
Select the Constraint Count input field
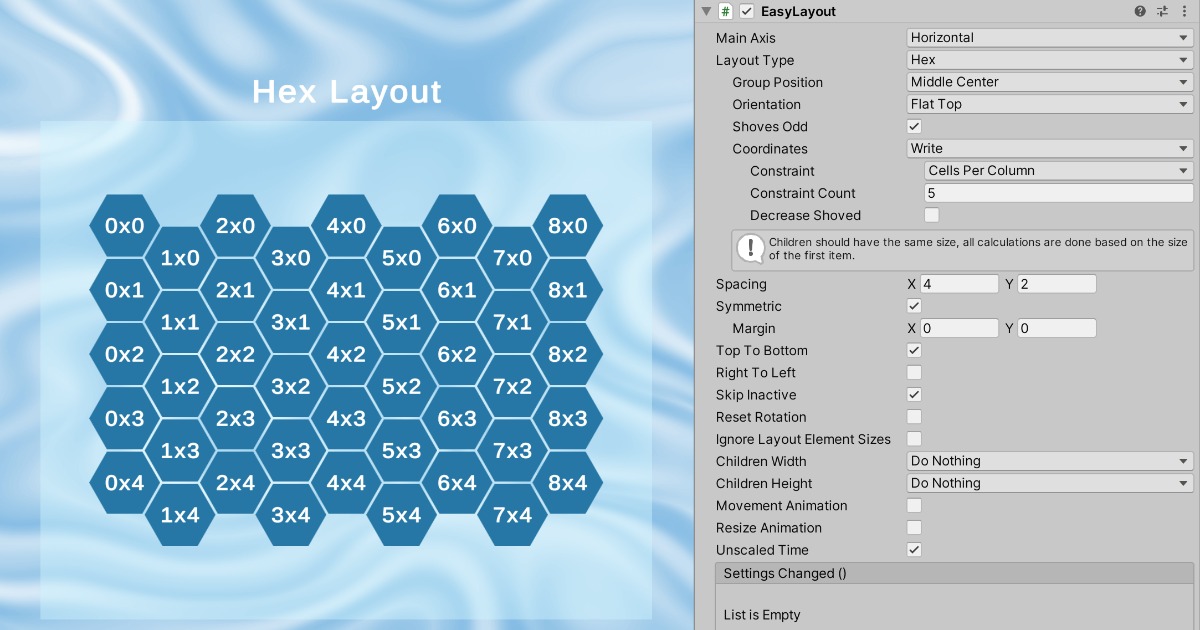click(1058, 192)
